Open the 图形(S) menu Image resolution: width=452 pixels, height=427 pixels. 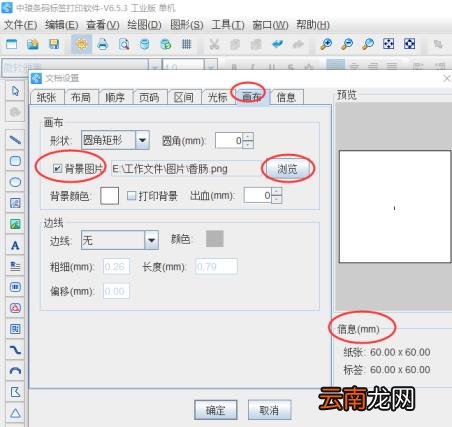[186, 25]
